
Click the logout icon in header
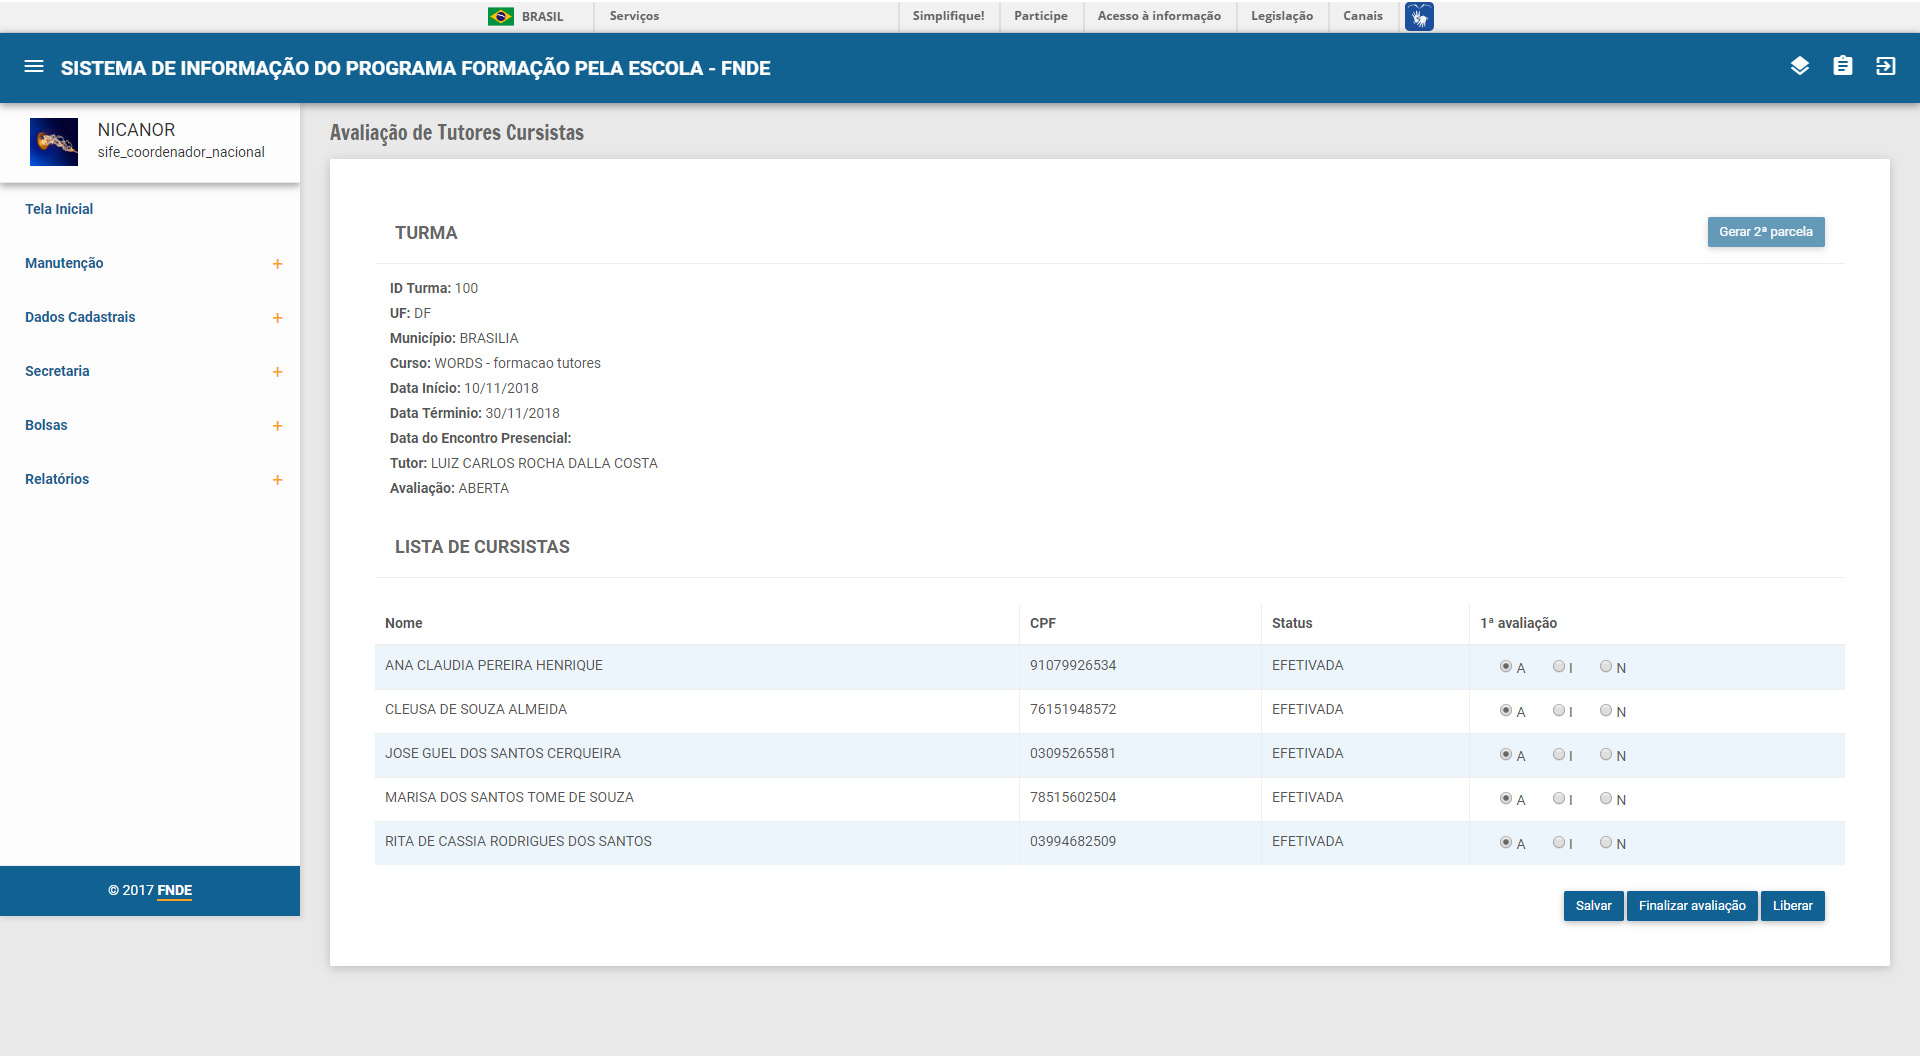pyautogui.click(x=1885, y=67)
